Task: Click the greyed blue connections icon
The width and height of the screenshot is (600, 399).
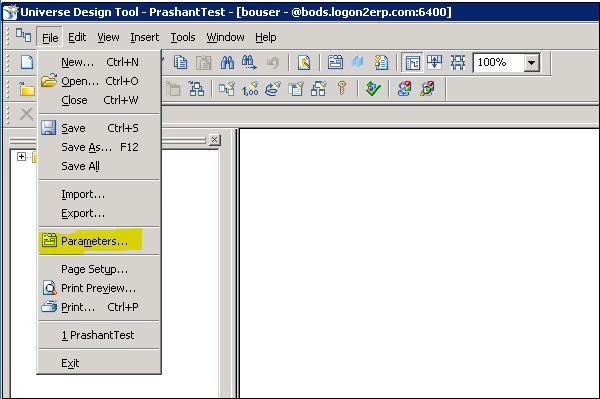Action: tap(358, 62)
